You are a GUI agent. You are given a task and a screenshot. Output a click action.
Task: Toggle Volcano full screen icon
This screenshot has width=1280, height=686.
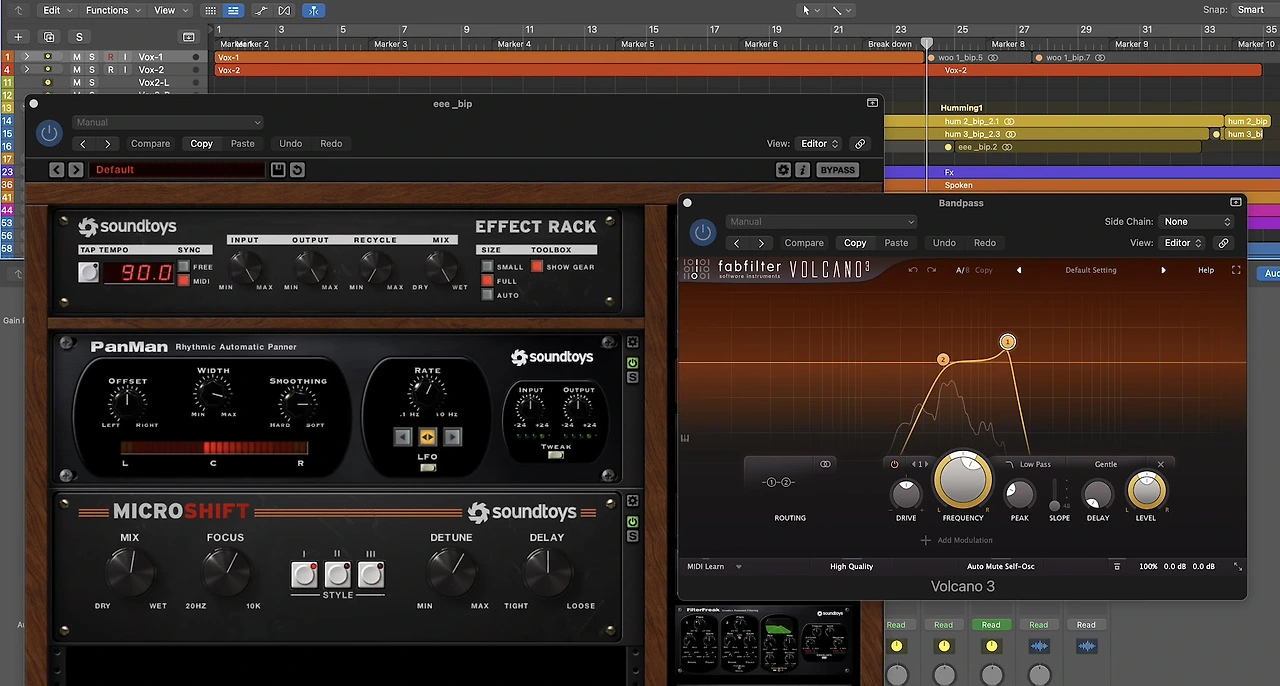tap(1236, 270)
